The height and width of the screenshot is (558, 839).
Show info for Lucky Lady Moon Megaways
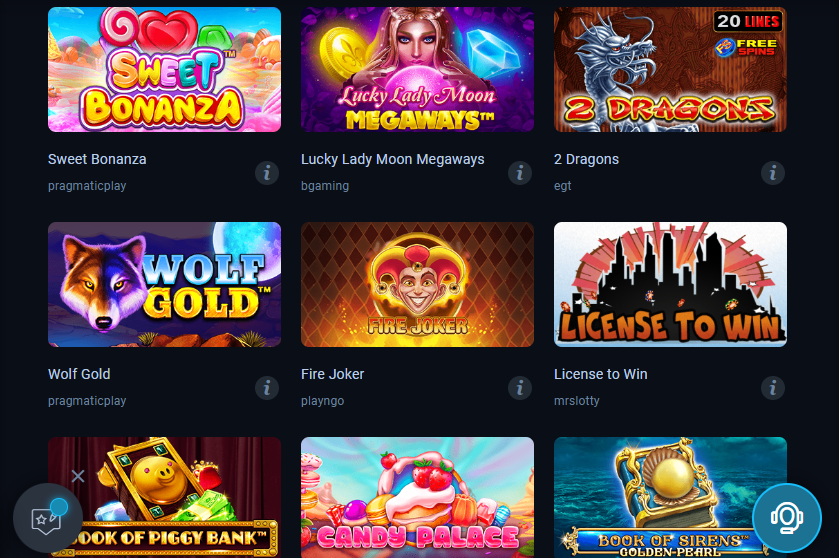(520, 173)
